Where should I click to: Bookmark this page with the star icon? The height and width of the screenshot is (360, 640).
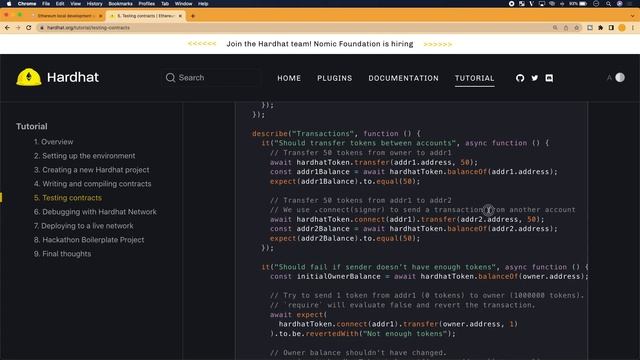click(576, 28)
